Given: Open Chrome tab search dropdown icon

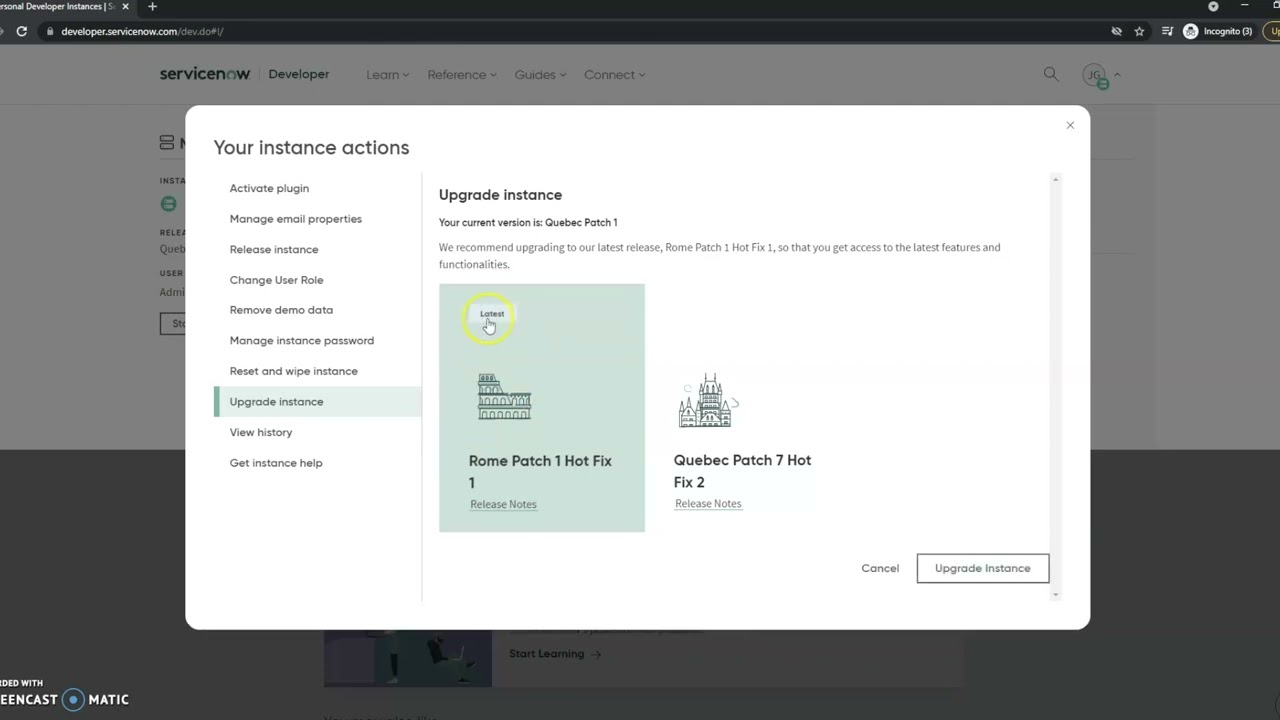Looking at the screenshot, I should pos(1213,6).
